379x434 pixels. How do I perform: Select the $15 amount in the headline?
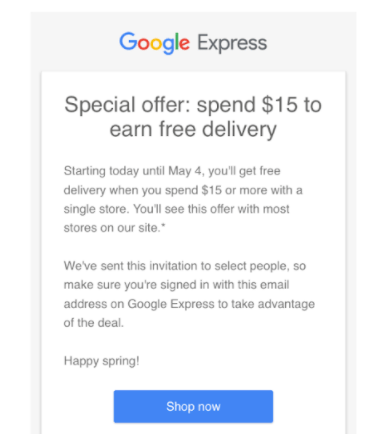coord(279,104)
